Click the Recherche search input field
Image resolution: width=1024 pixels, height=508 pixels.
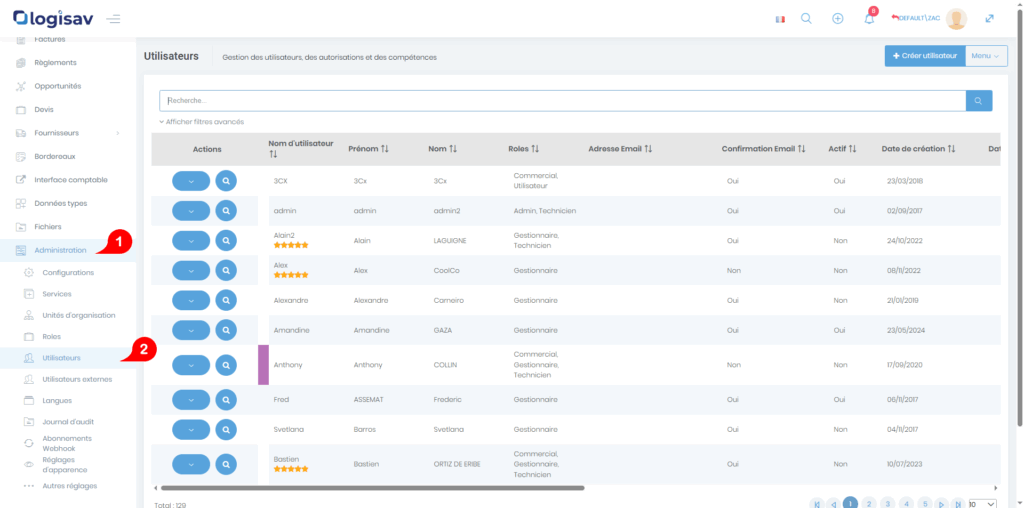tap(562, 101)
